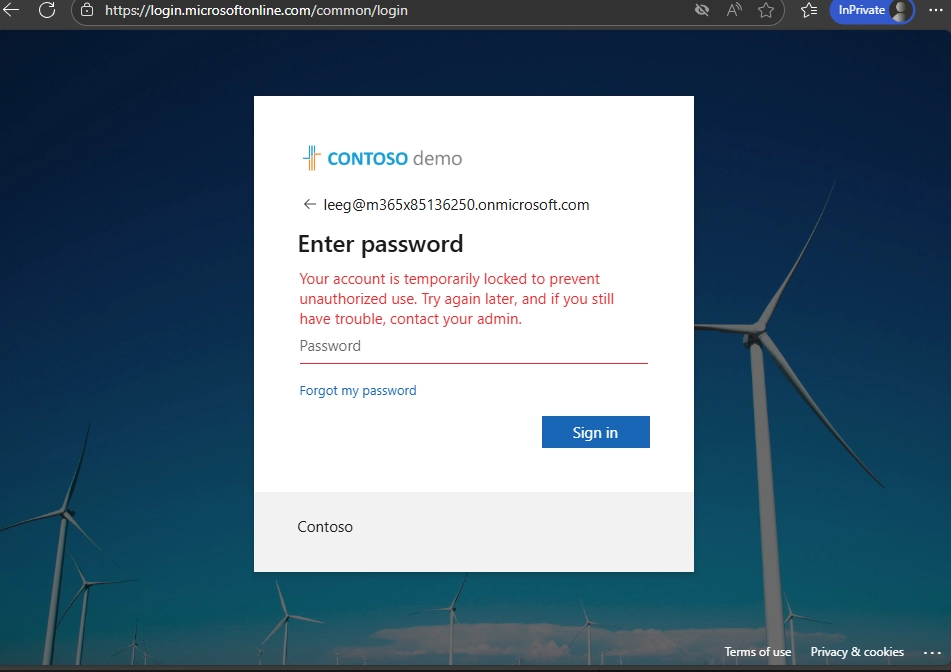Open Privacy & cookies
The width and height of the screenshot is (951, 672).
click(857, 651)
